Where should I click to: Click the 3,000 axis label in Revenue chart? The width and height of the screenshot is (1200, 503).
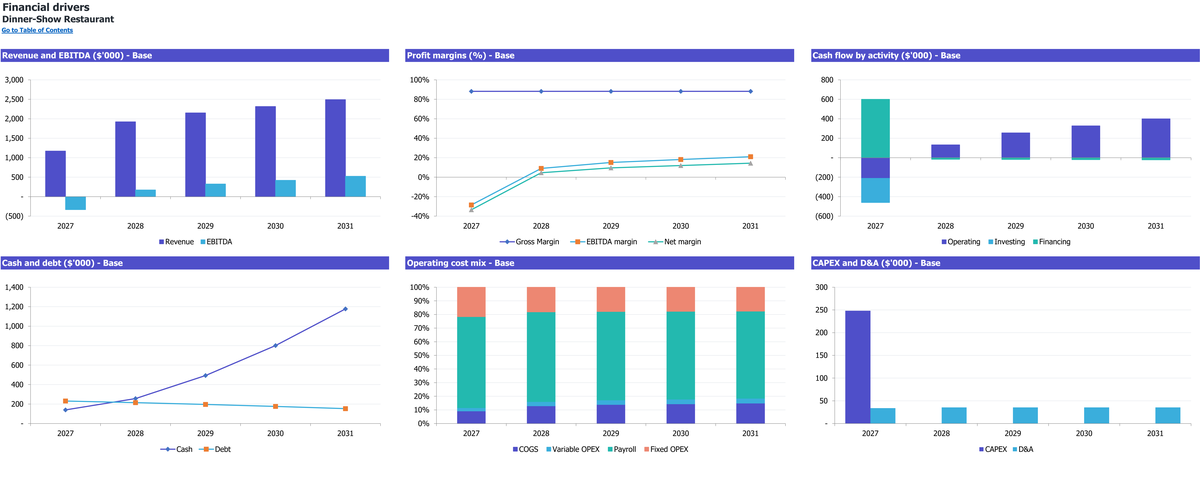click(14, 80)
